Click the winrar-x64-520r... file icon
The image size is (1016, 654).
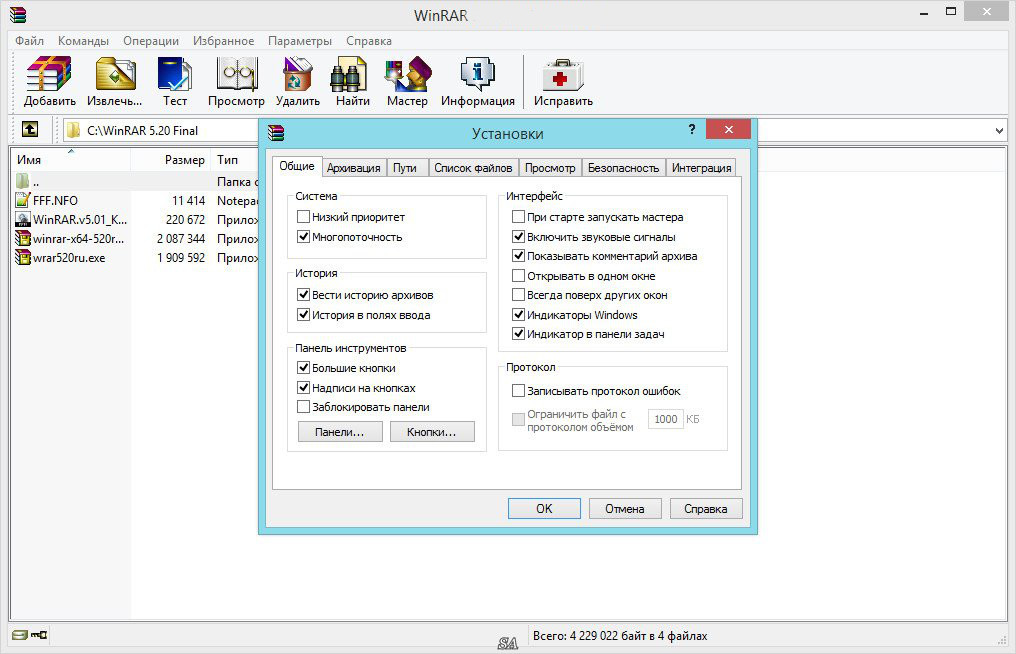[23, 239]
